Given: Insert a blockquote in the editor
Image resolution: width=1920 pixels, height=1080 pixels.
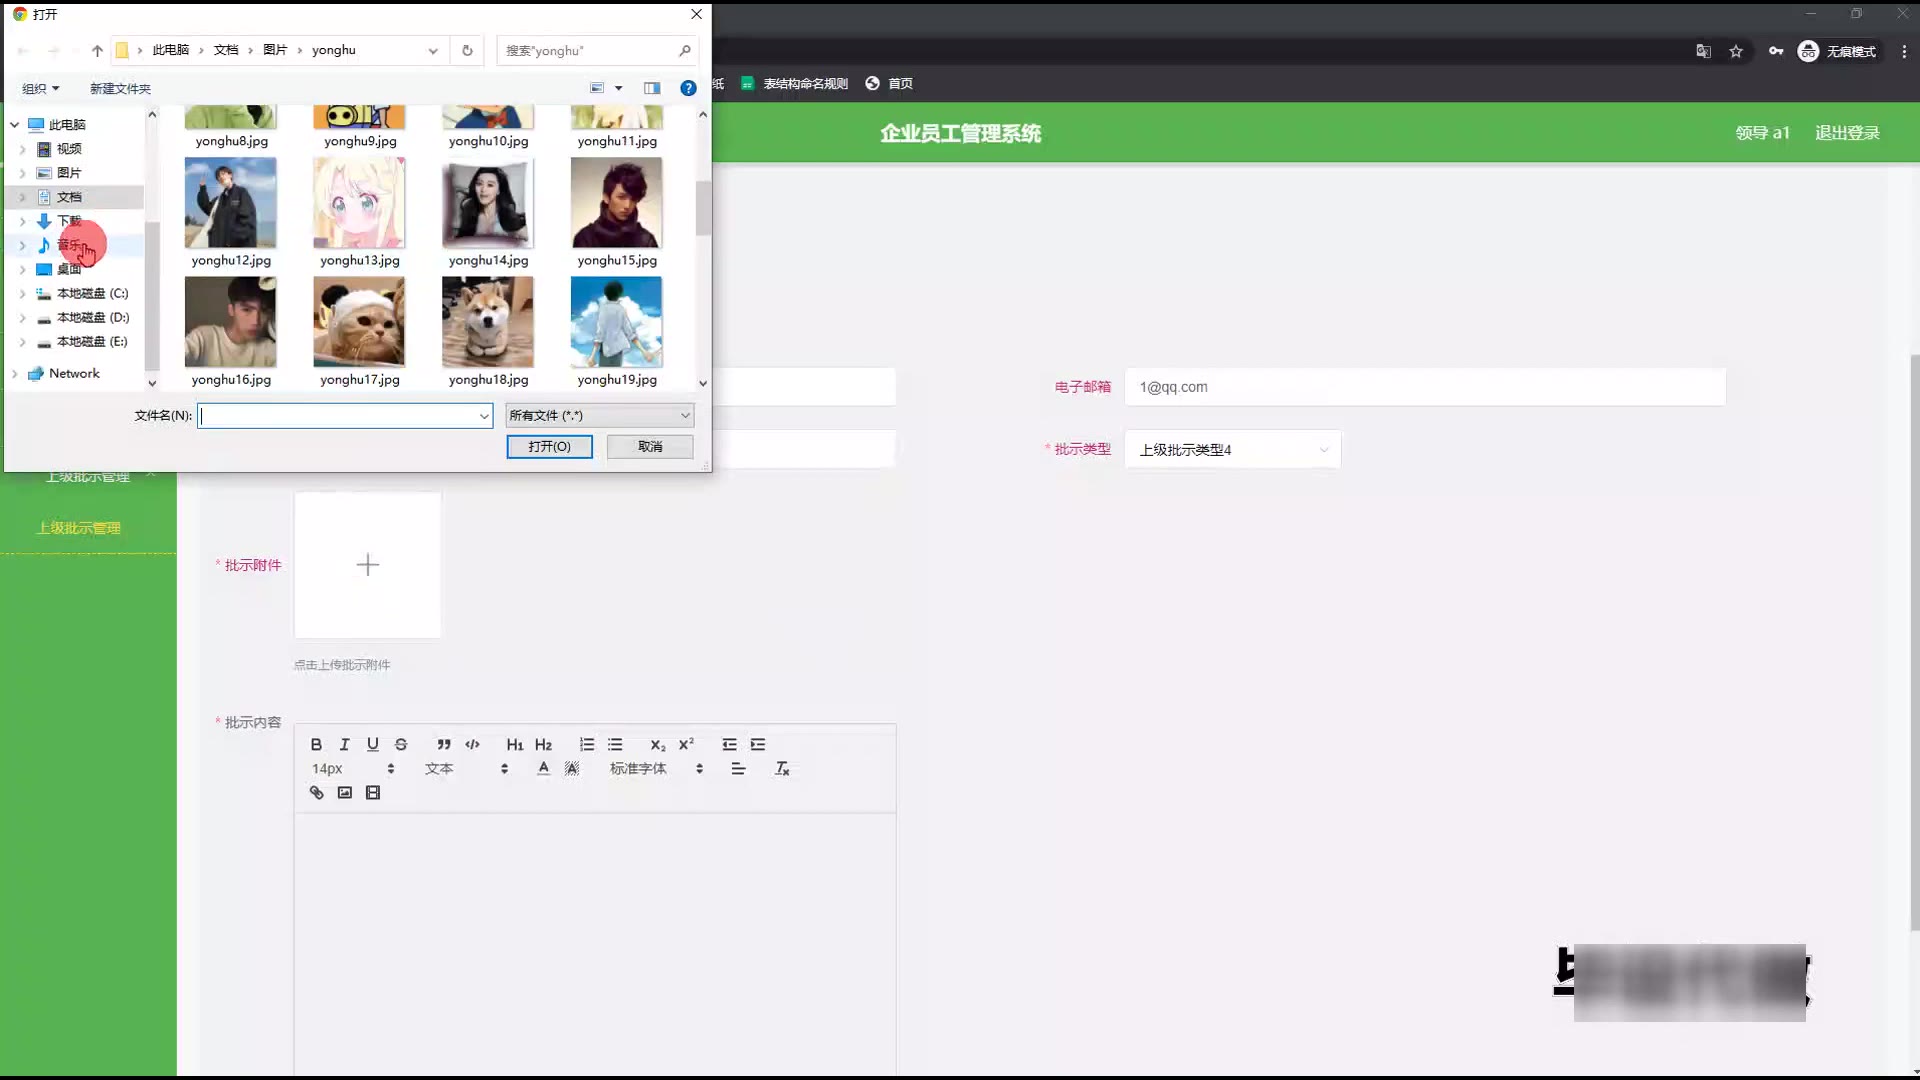Looking at the screenshot, I should 444,744.
